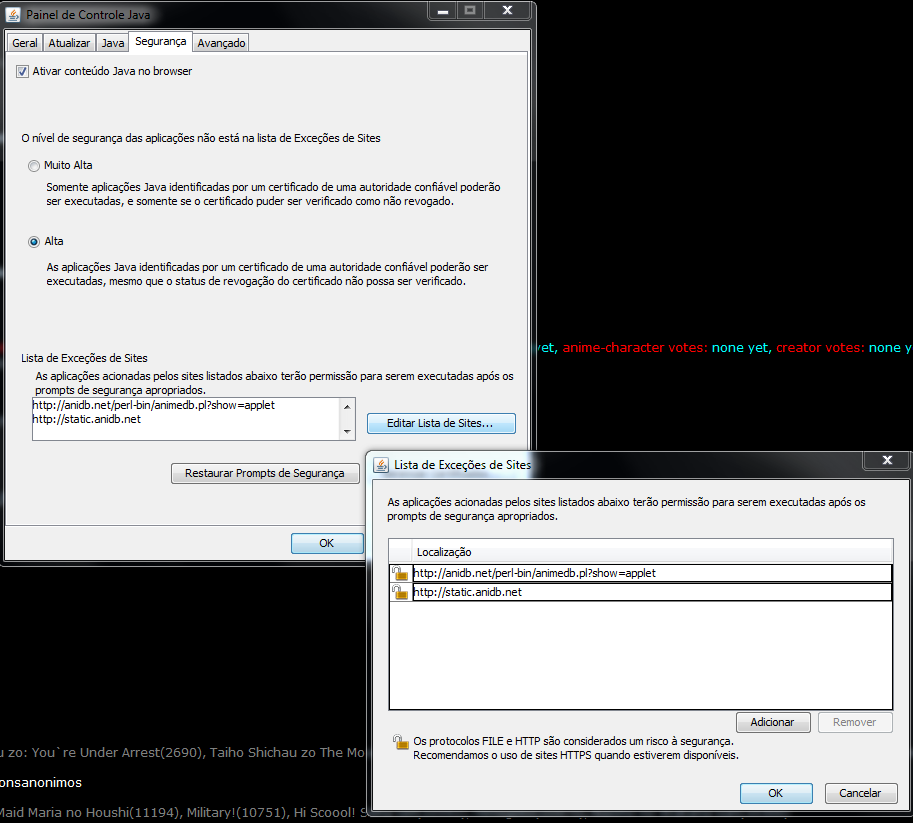Click the Java icon in Painel de Controle title bar
The height and width of the screenshot is (823, 913).
click(13, 15)
